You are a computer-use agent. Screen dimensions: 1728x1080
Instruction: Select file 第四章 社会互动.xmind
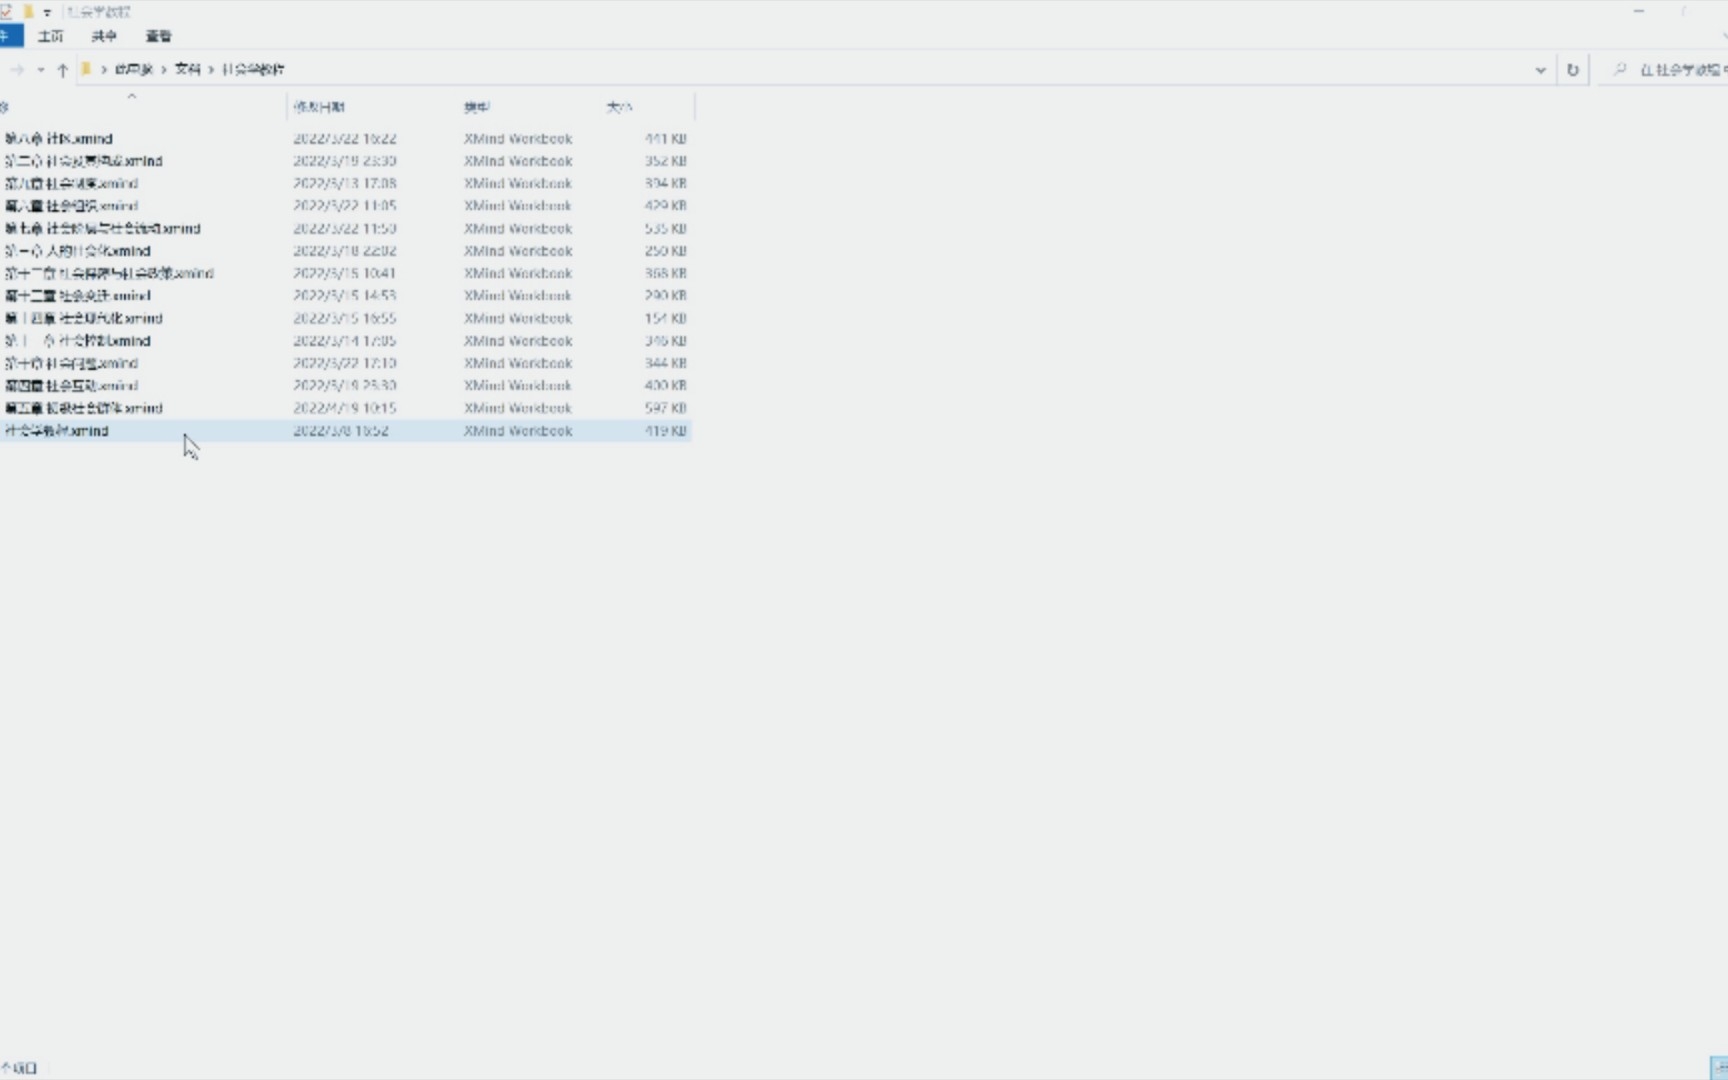tap(71, 386)
